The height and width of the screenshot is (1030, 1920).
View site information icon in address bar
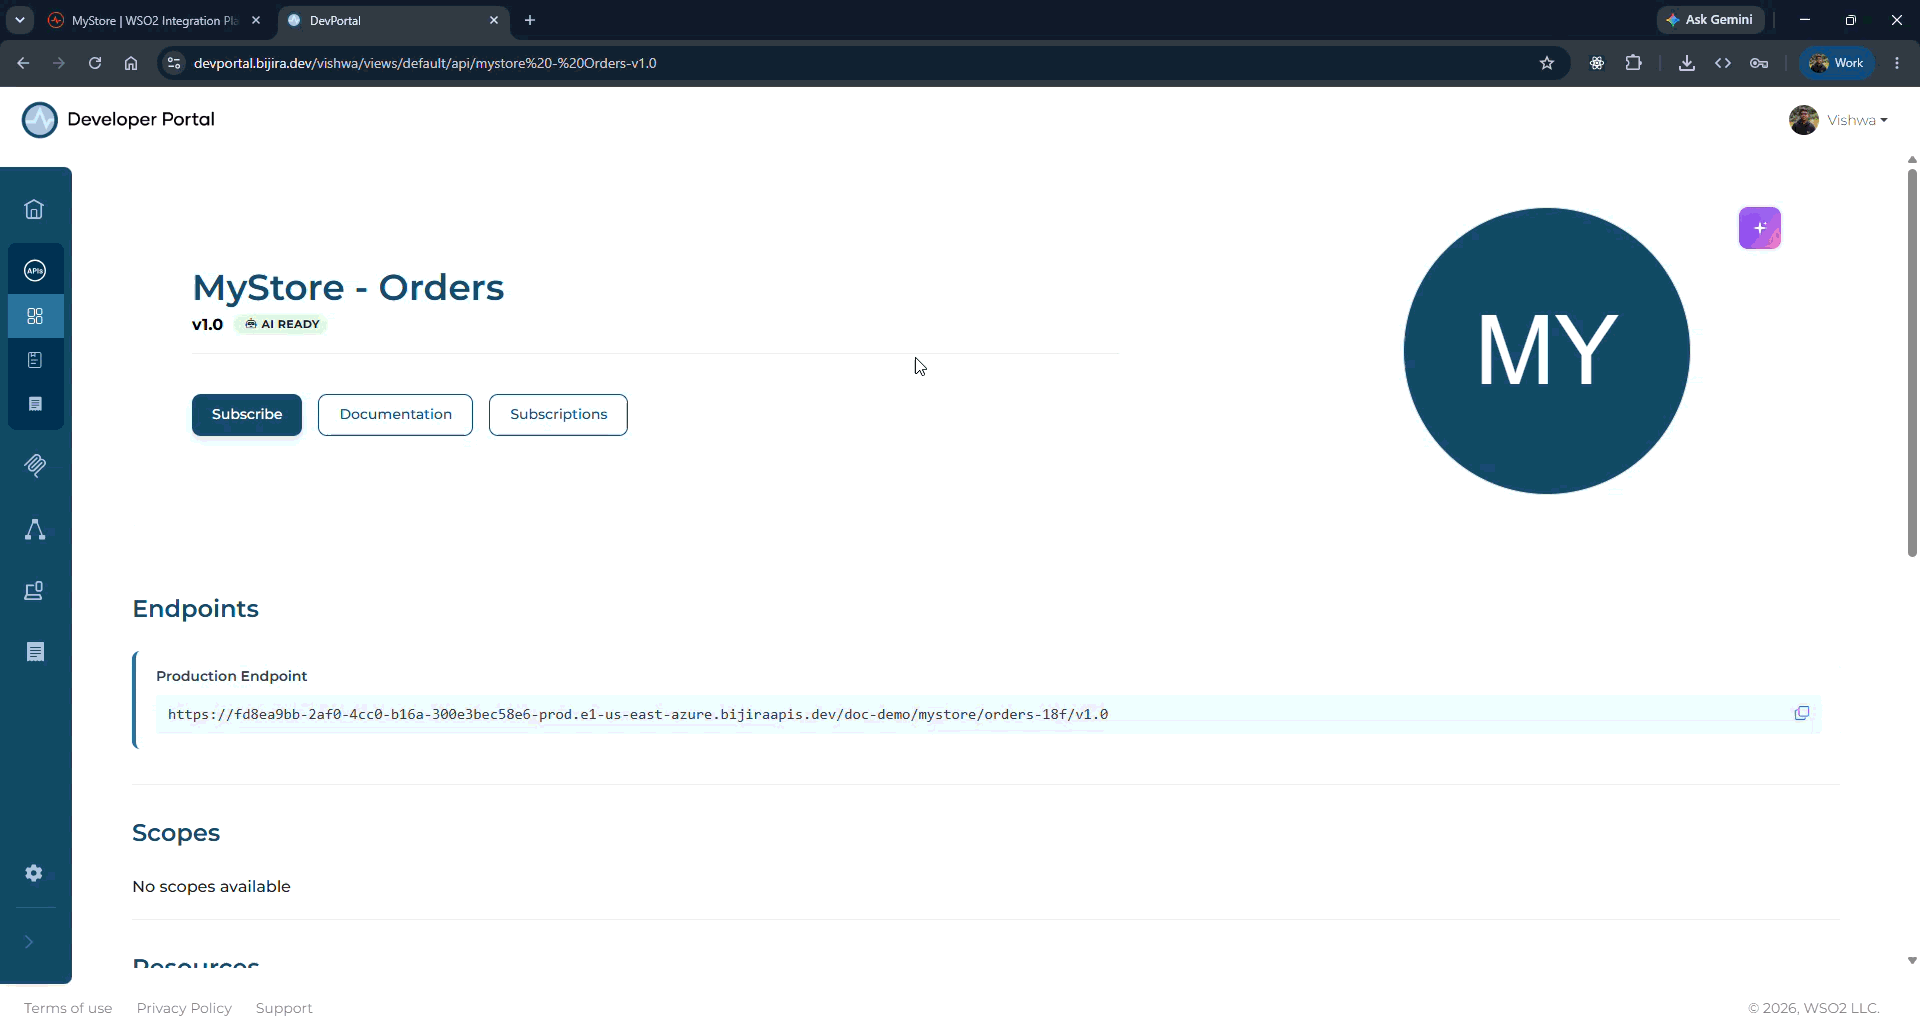tap(174, 63)
